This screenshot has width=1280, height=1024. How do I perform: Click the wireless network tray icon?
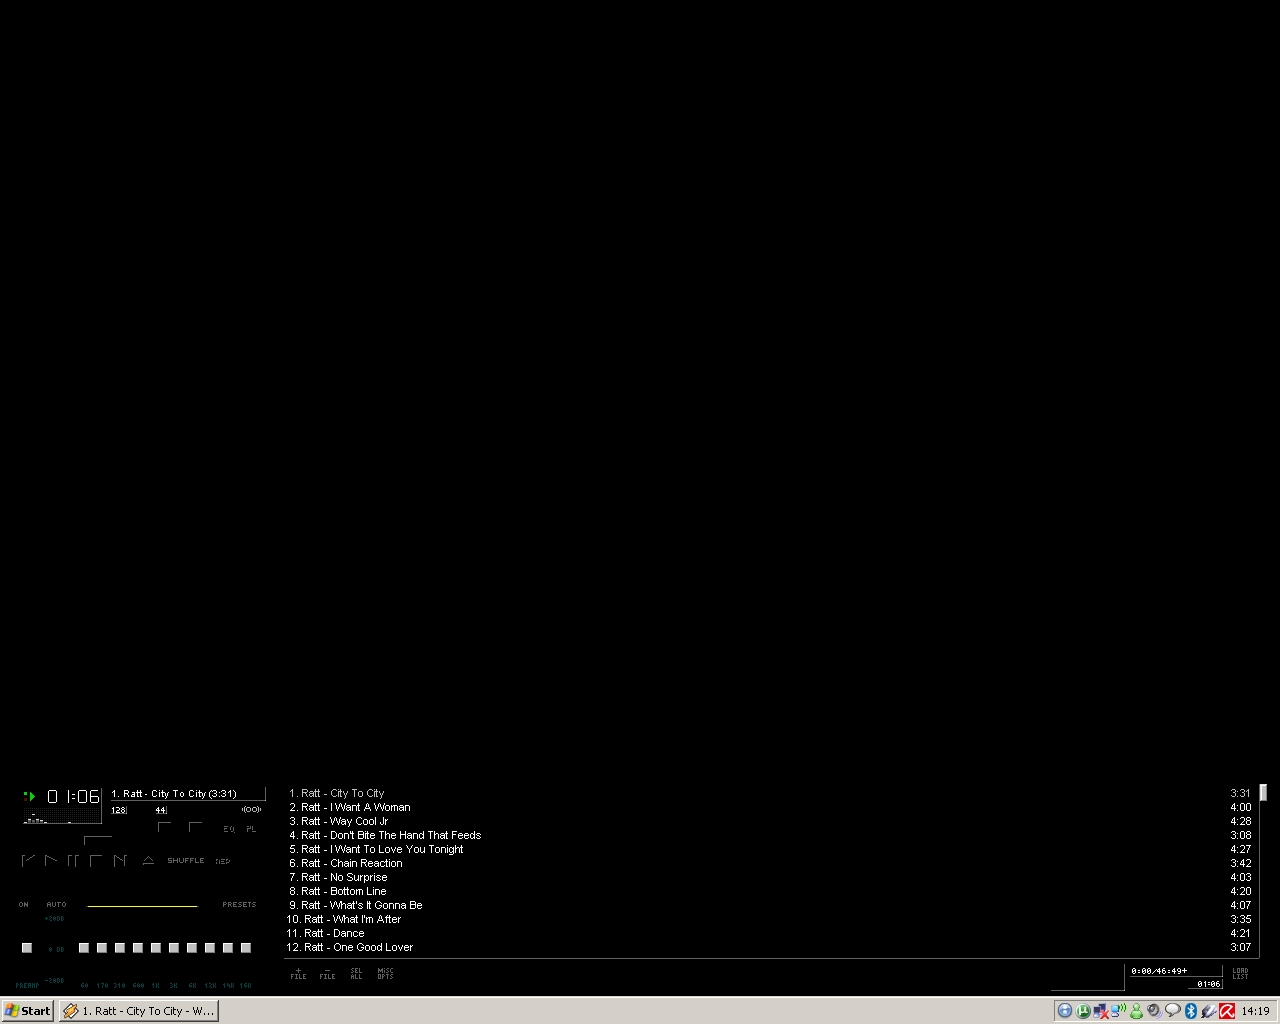[x=1119, y=1010]
